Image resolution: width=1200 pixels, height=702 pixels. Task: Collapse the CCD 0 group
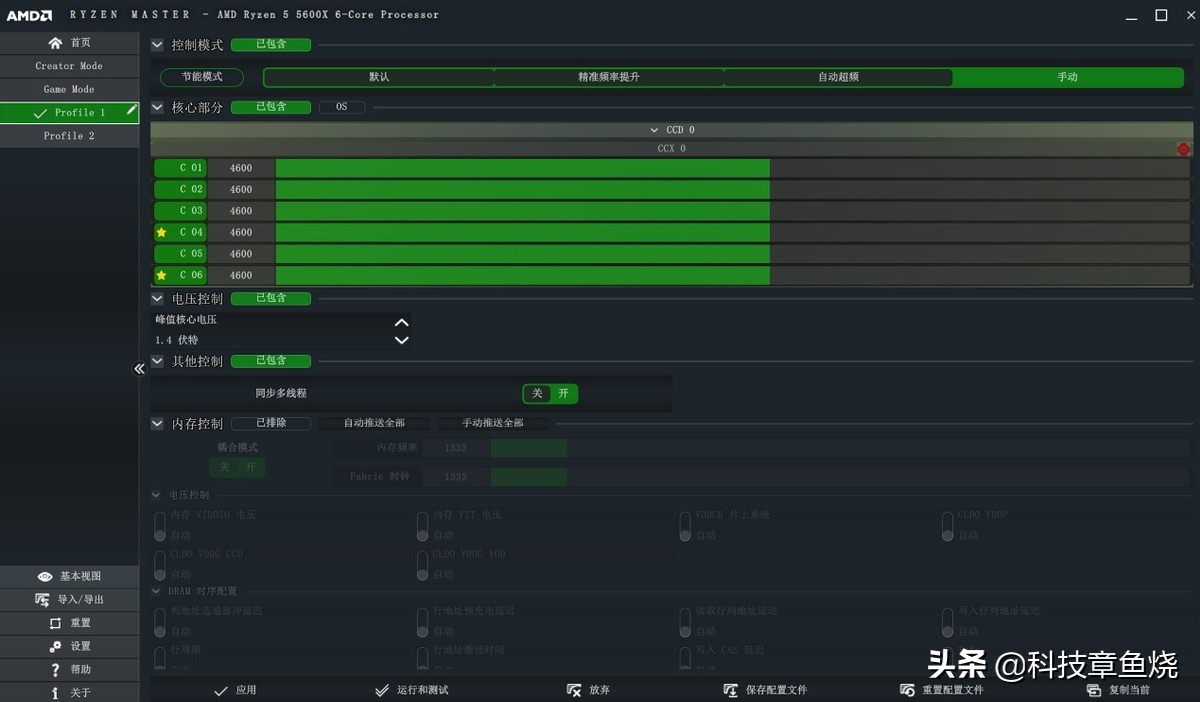coord(654,130)
